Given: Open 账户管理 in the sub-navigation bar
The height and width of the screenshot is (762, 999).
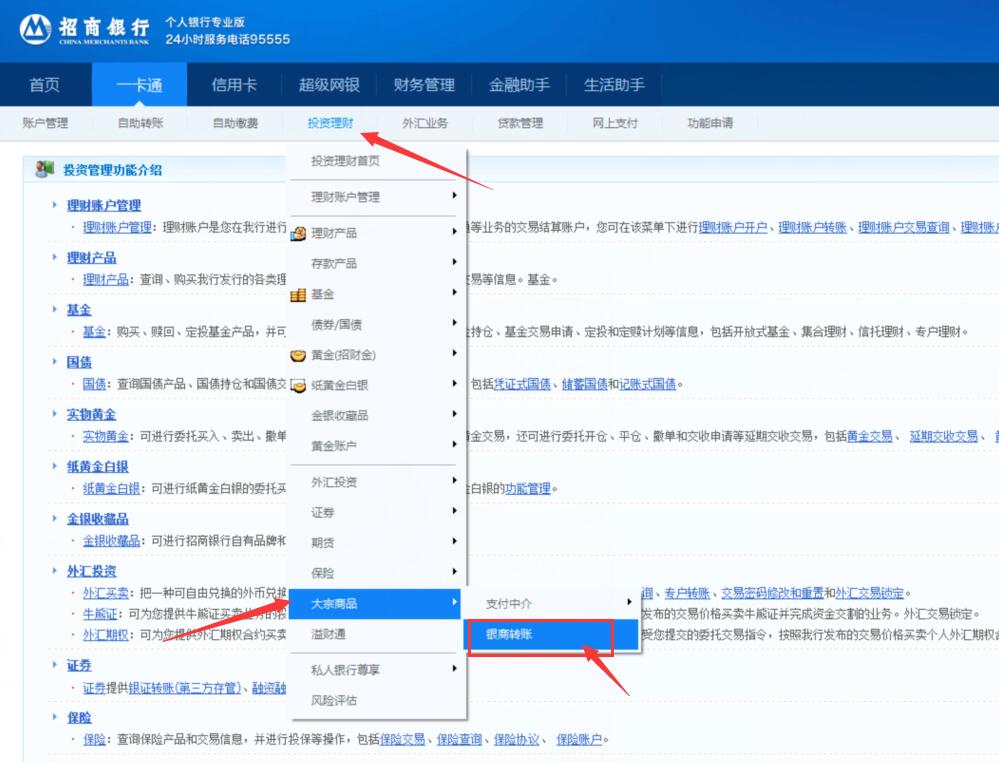Looking at the screenshot, I should click(45, 123).
